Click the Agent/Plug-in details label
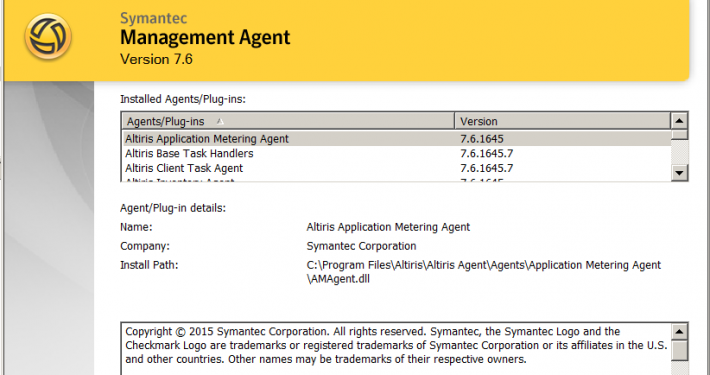 pyautogui.click(x=173, y=208)
